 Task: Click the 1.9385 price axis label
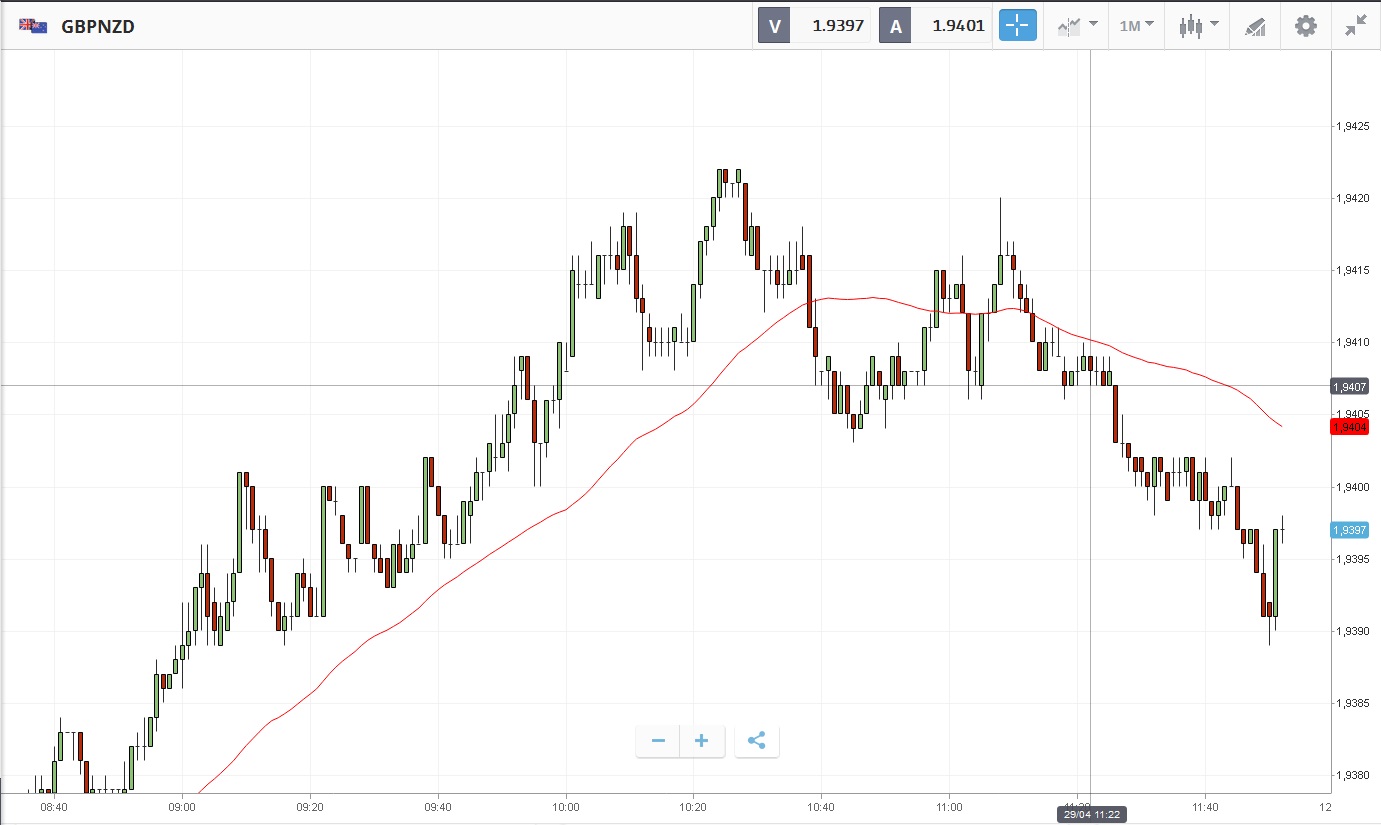click(x=1352, y=703)
